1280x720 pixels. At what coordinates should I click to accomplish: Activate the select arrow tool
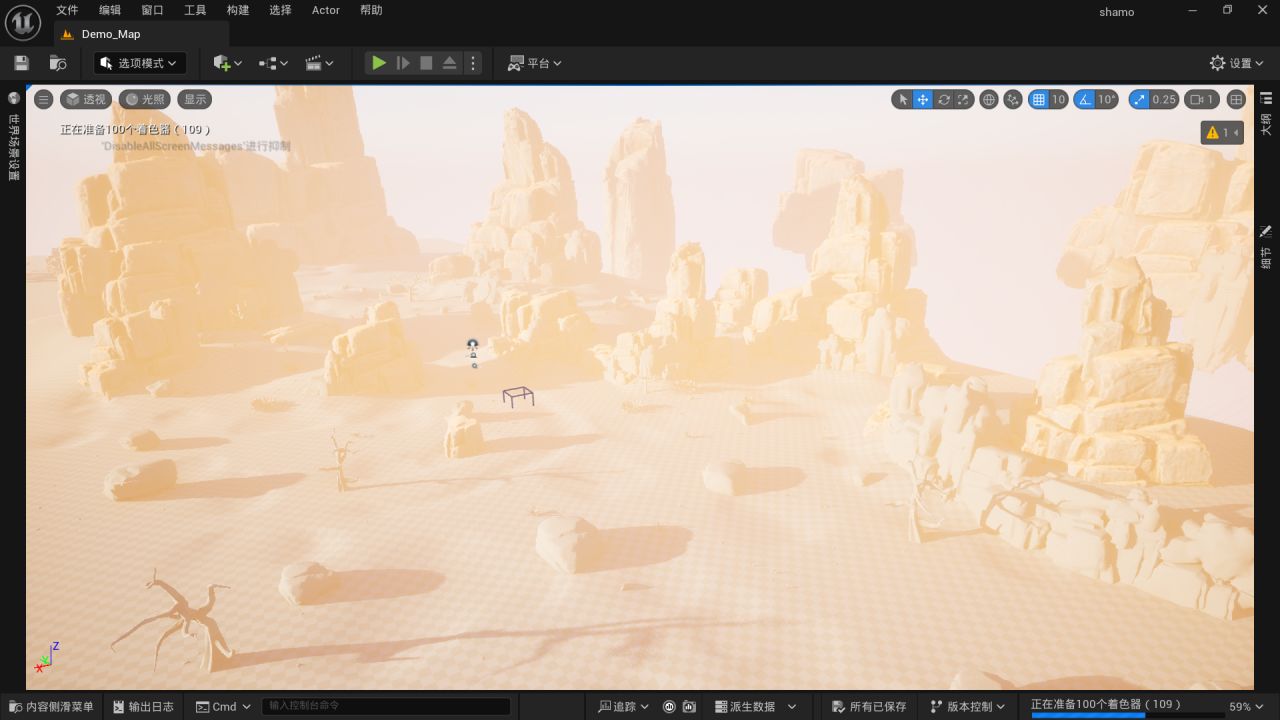tap(903, 99)
